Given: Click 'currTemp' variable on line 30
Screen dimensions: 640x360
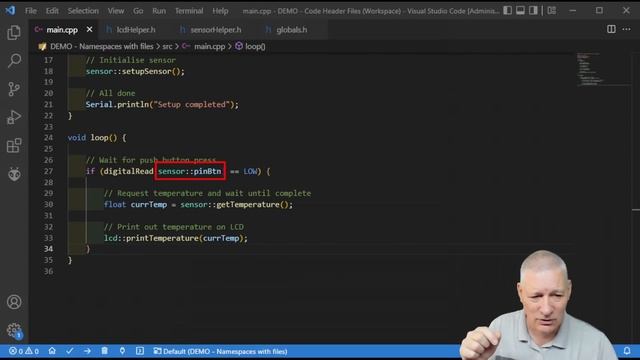Looking at the screenshot, I should 149,204.
